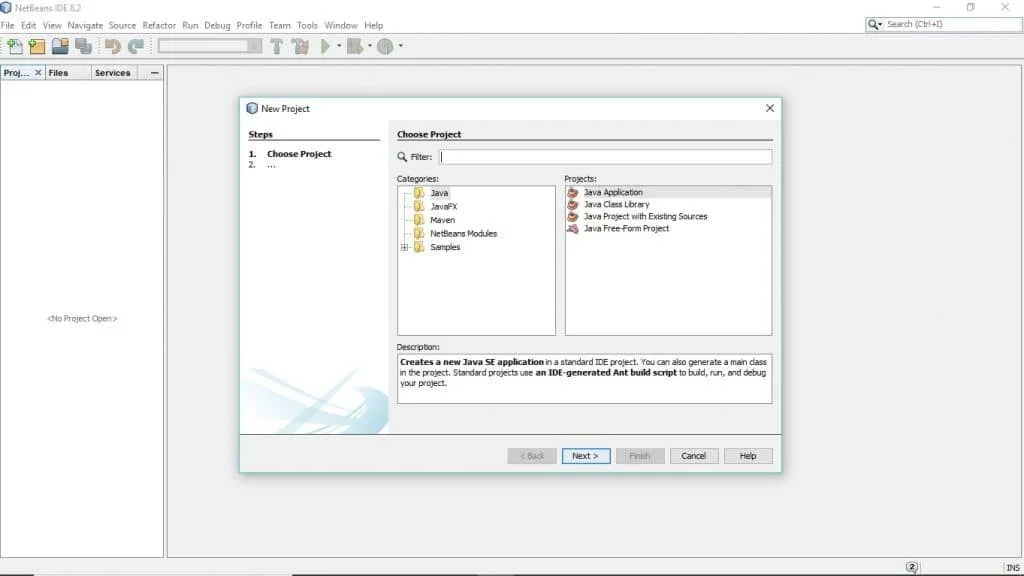Click the Java Free-Form Project icon
This screenshot has height=576, width=1024.
tap(573, 229)
